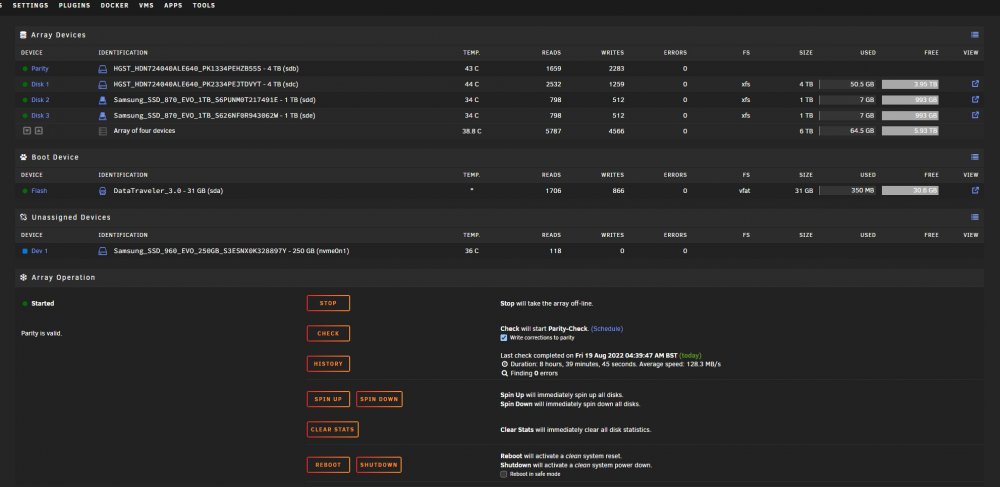
Task: Toggle Unassigned Devices section view icon
Action: [x=974, y=217]
